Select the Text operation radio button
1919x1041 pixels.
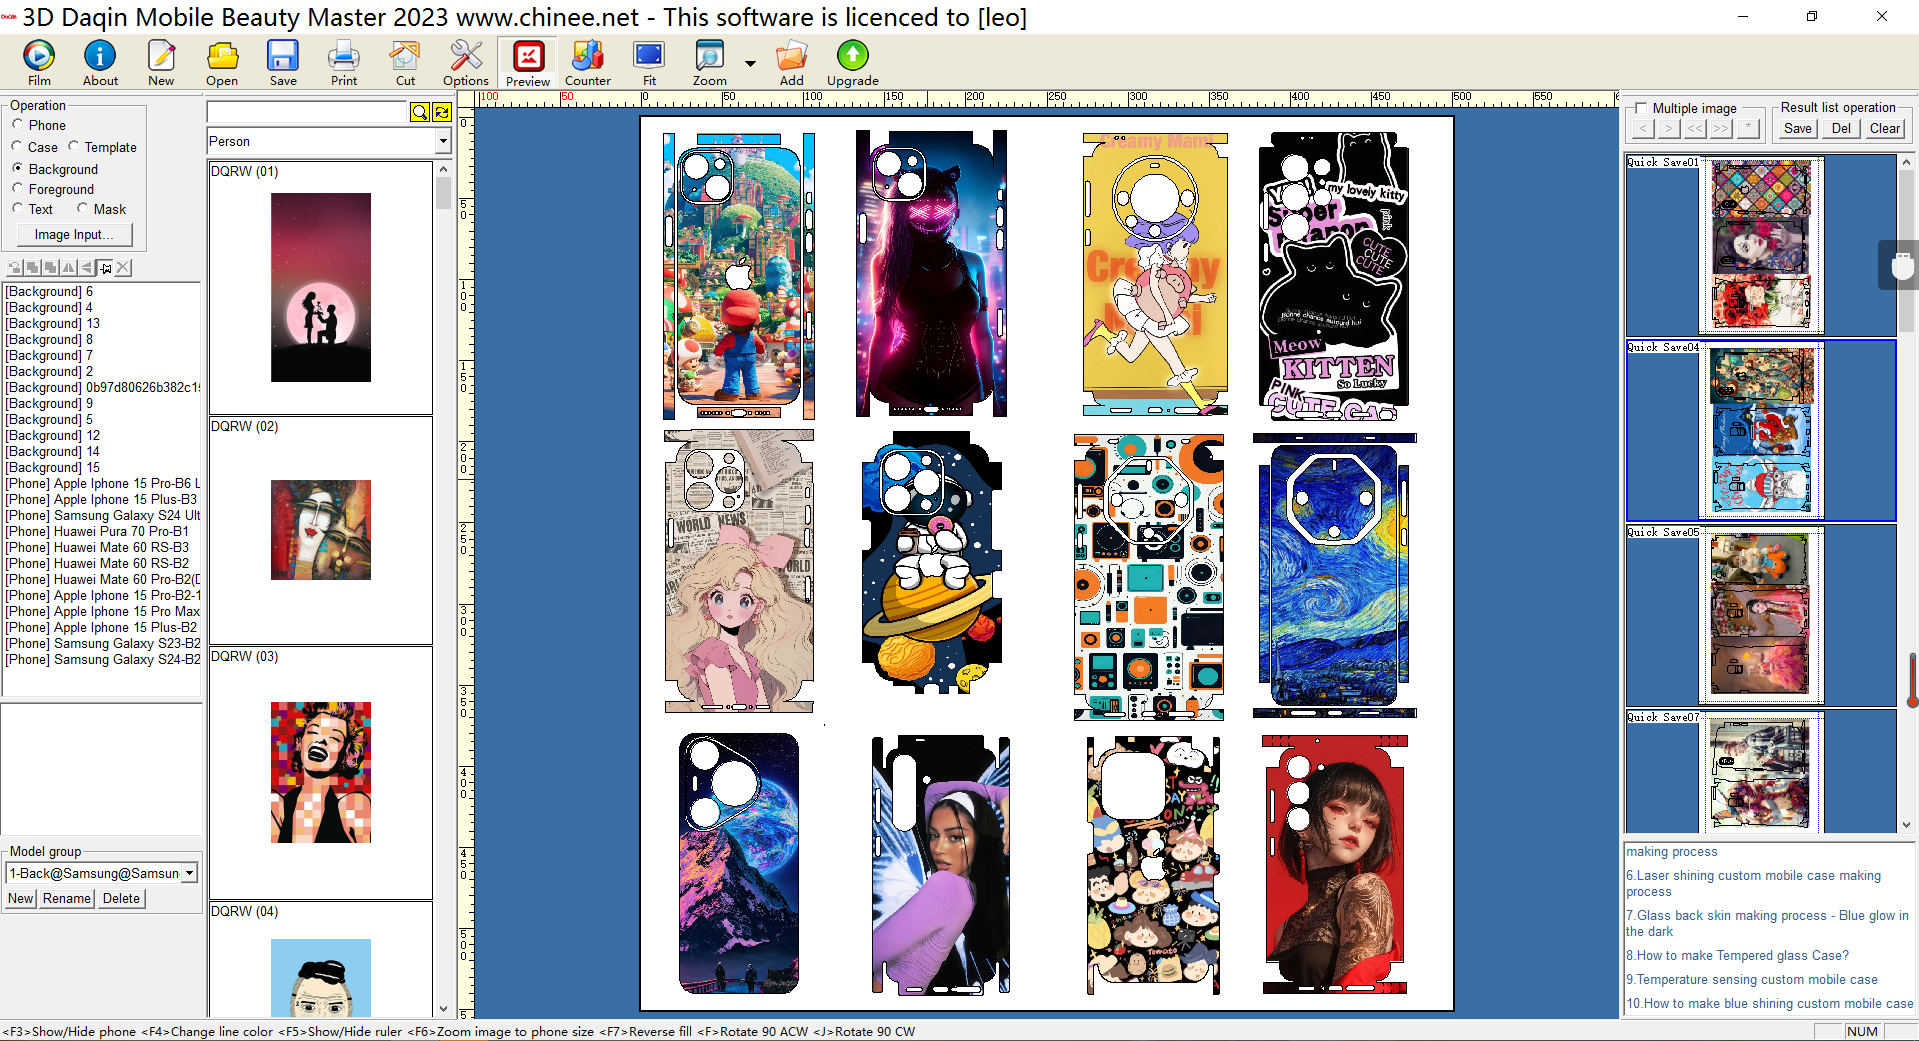pyautogui.click(x=17, y=209)
